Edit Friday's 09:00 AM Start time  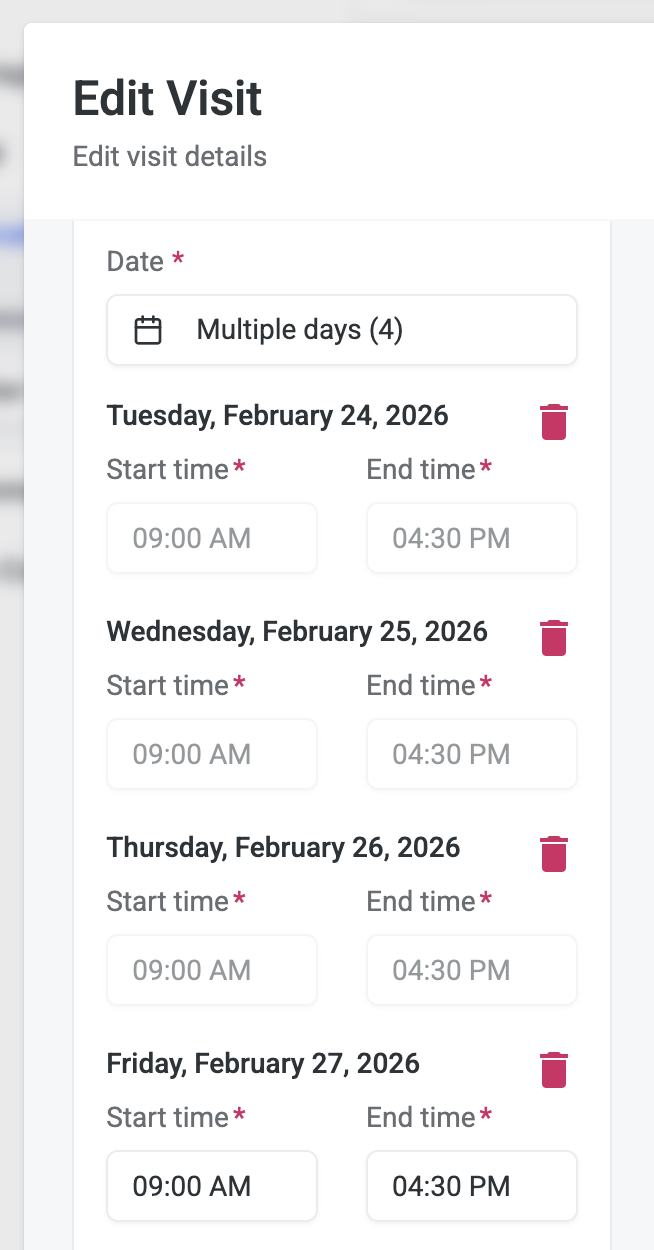(x=212, y=1186)
